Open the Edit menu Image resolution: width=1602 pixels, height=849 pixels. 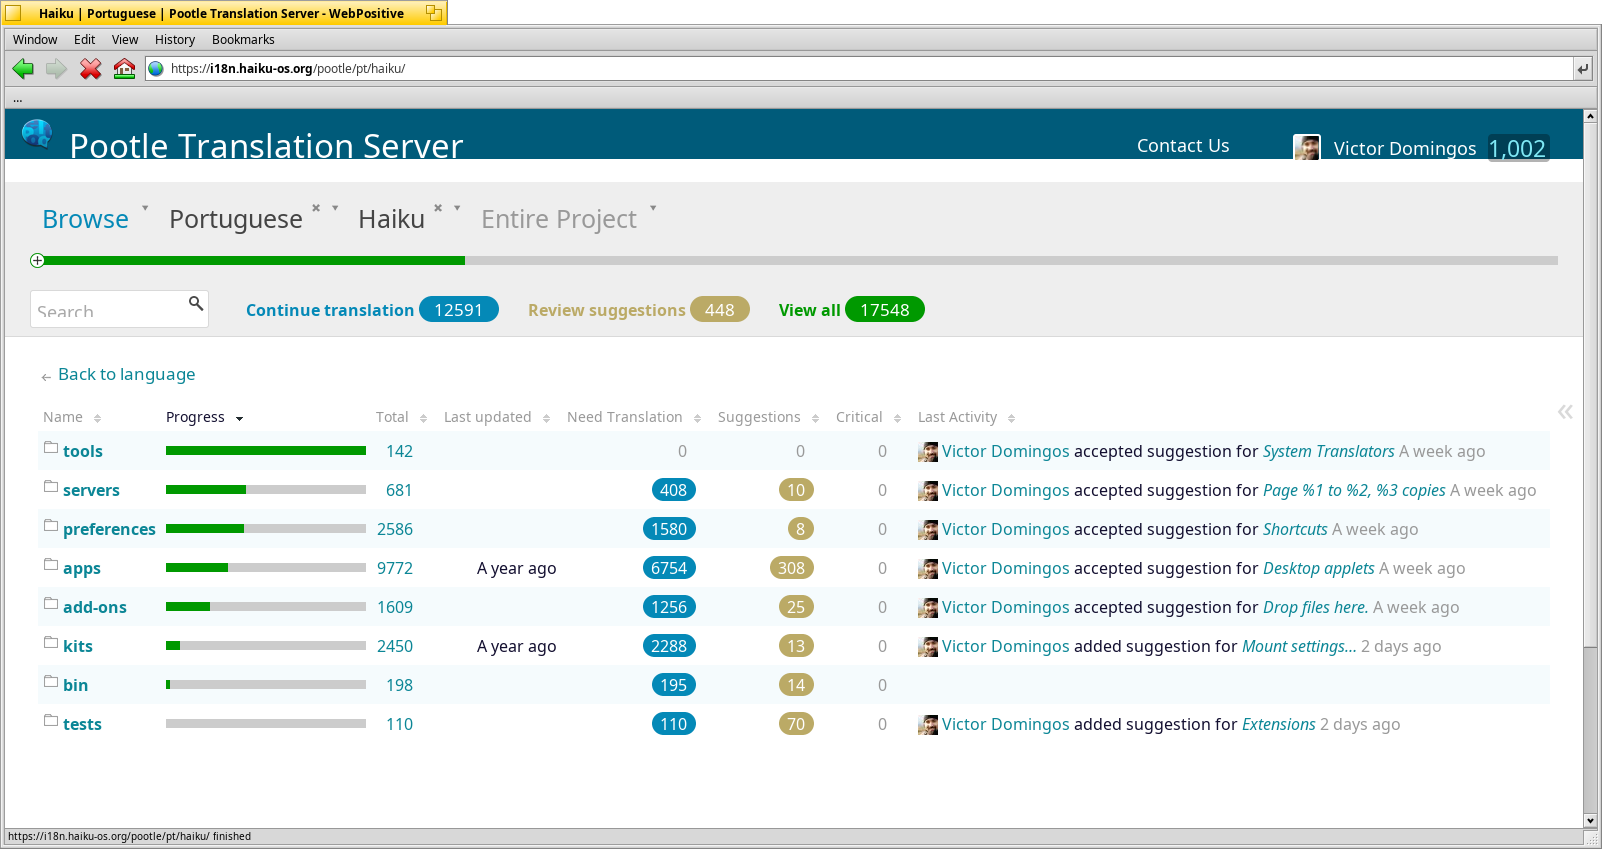[84, 40]
